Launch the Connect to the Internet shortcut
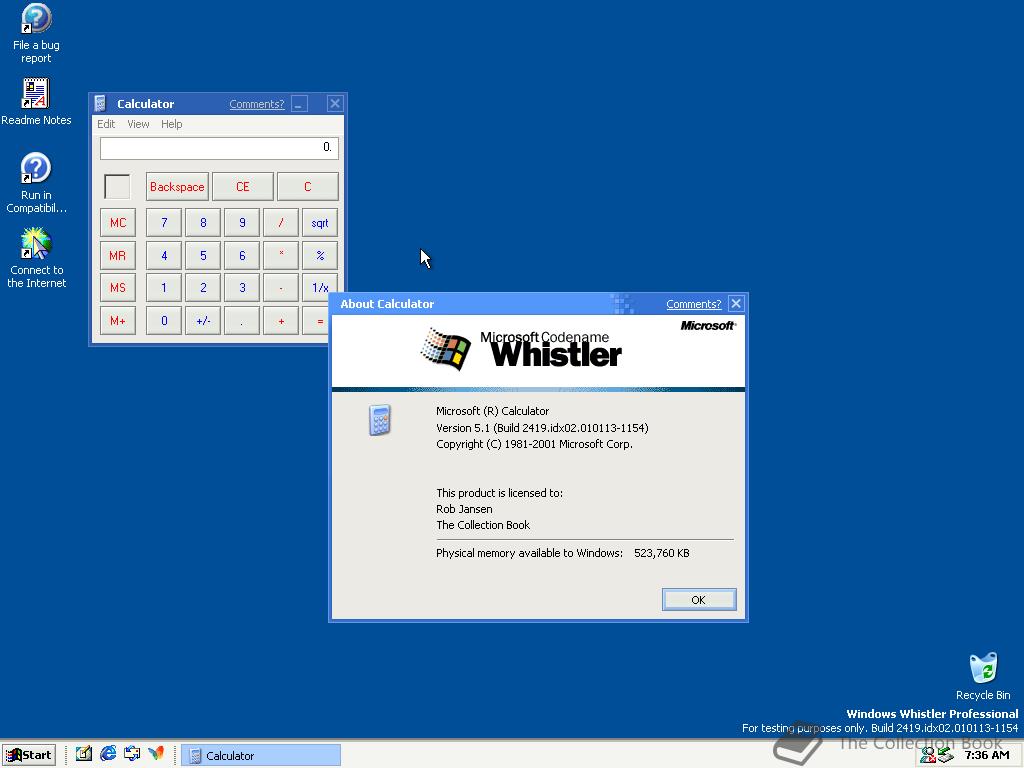 (x=36, y=258)
